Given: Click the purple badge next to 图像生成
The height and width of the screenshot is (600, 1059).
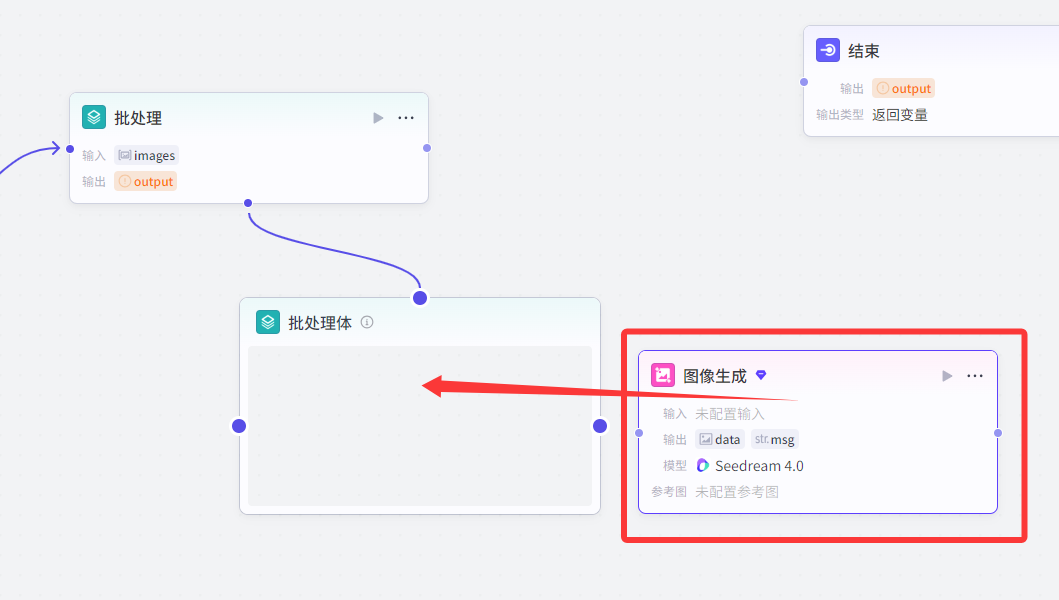Looking at the screenshot, I should [x=761, y=375].
